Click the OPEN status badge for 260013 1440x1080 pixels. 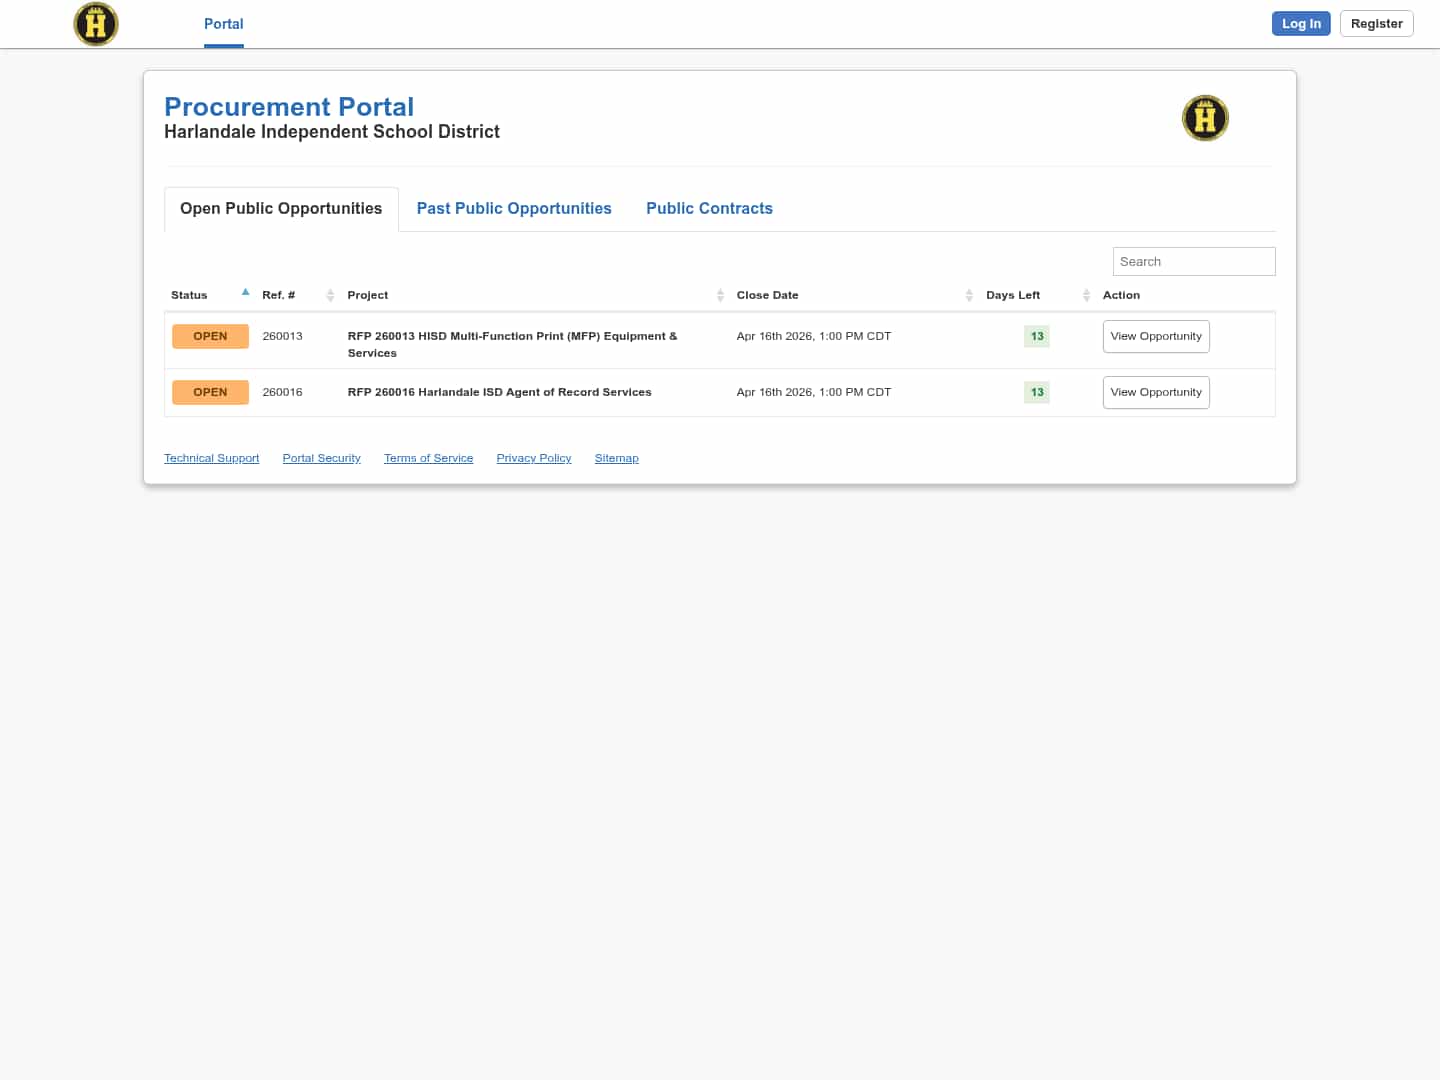click(x=210, y=336)
